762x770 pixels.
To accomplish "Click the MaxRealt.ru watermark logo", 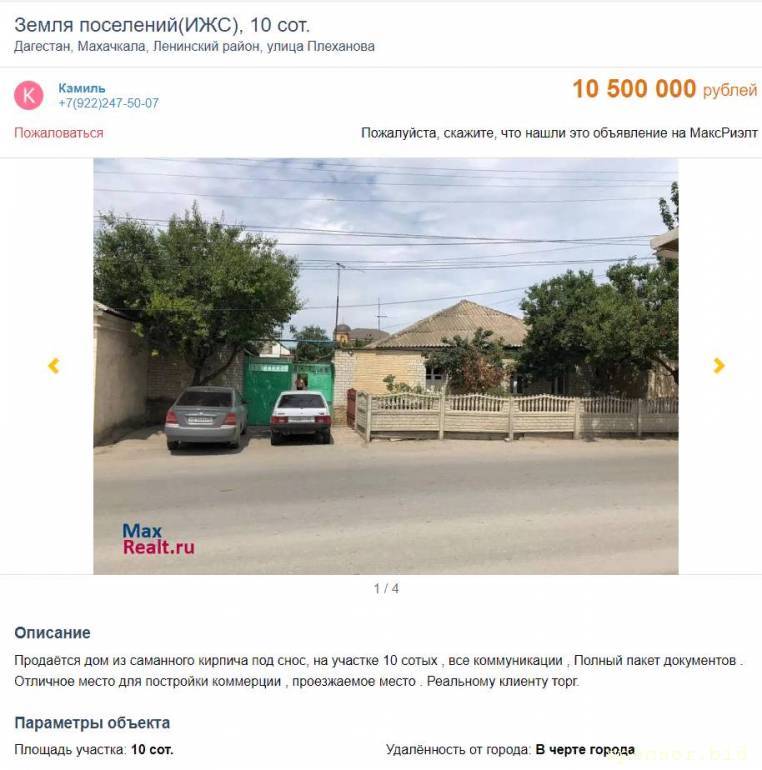I will [158, 539].
